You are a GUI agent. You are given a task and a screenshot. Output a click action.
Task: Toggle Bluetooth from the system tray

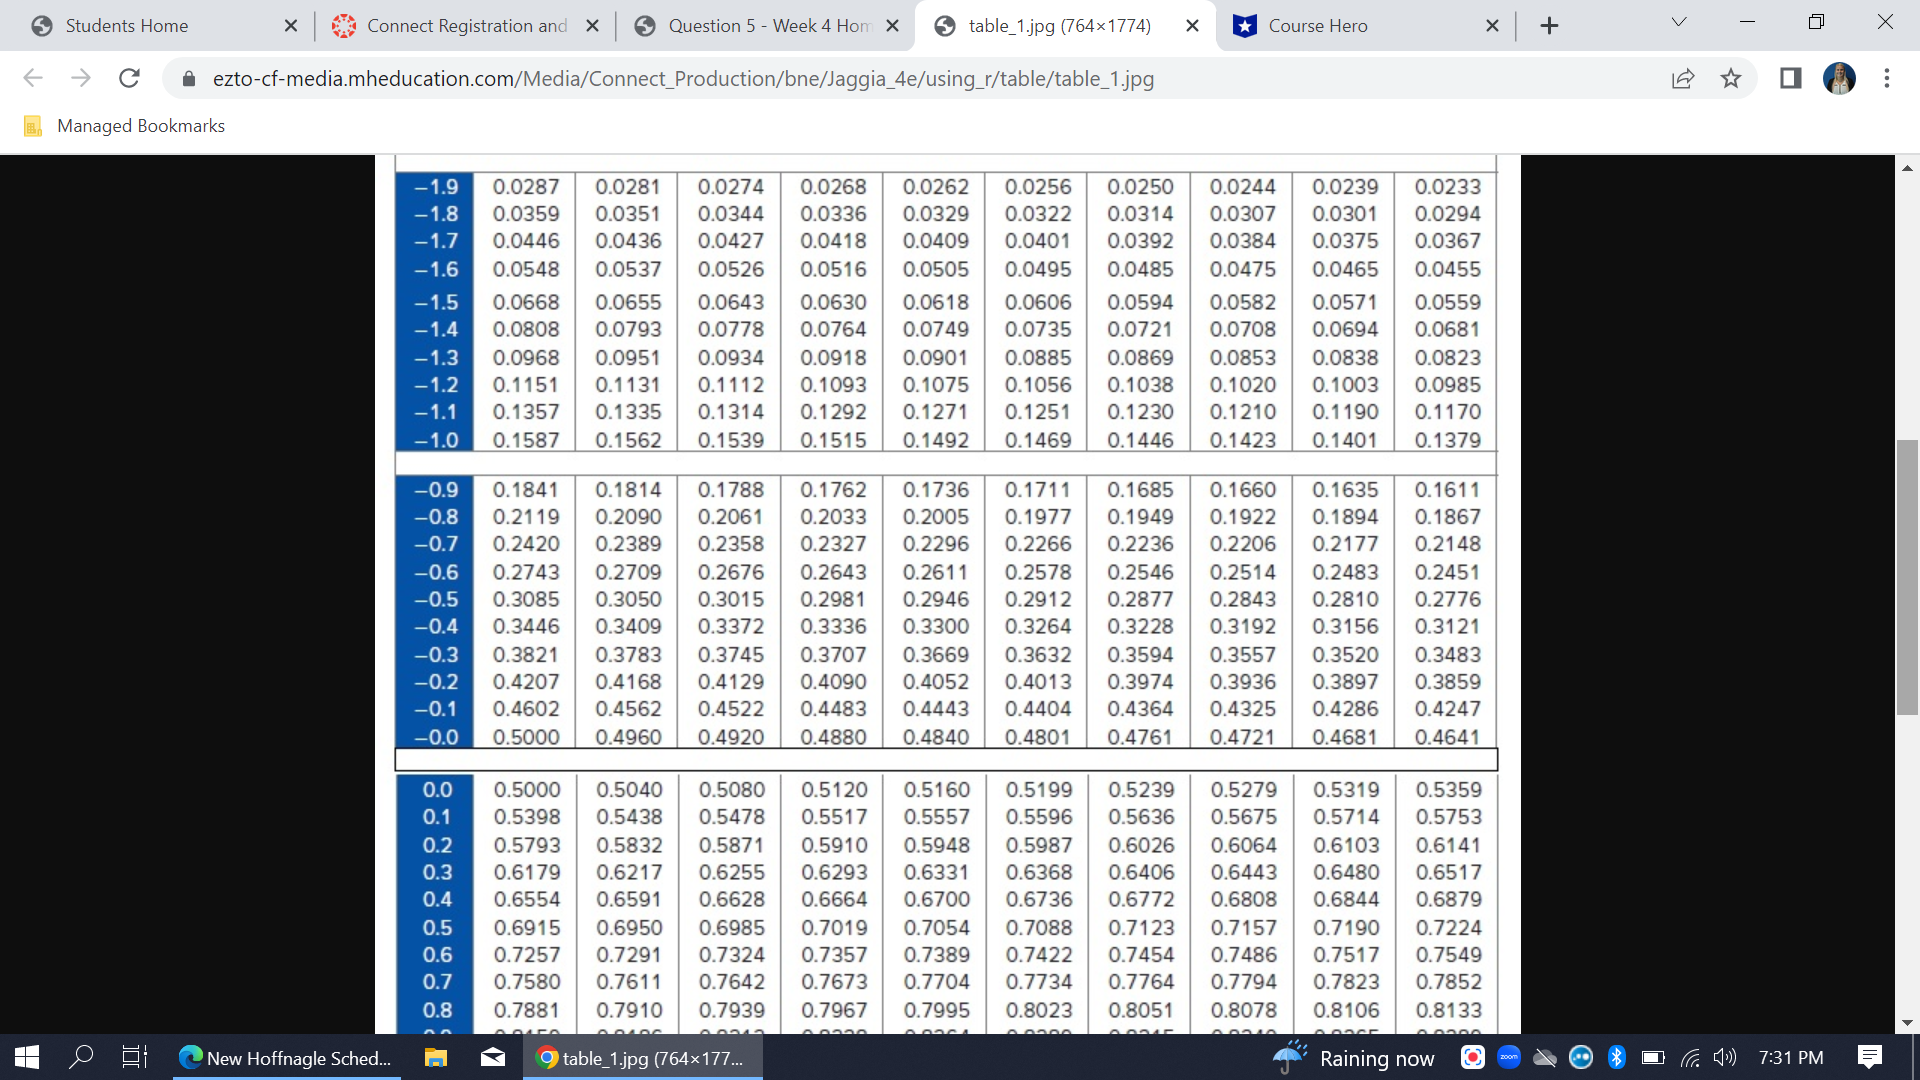(1617, 1057)
